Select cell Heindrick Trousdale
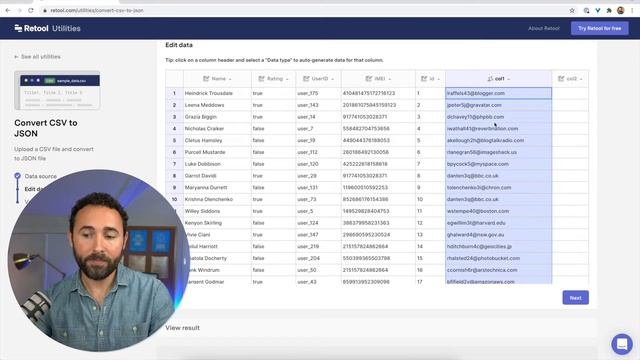The image size is (640, 360). 217,93
